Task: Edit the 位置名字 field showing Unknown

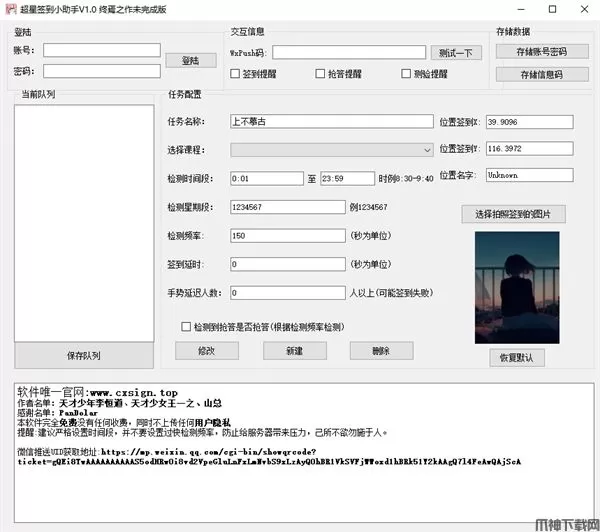Action: point(530,175)
